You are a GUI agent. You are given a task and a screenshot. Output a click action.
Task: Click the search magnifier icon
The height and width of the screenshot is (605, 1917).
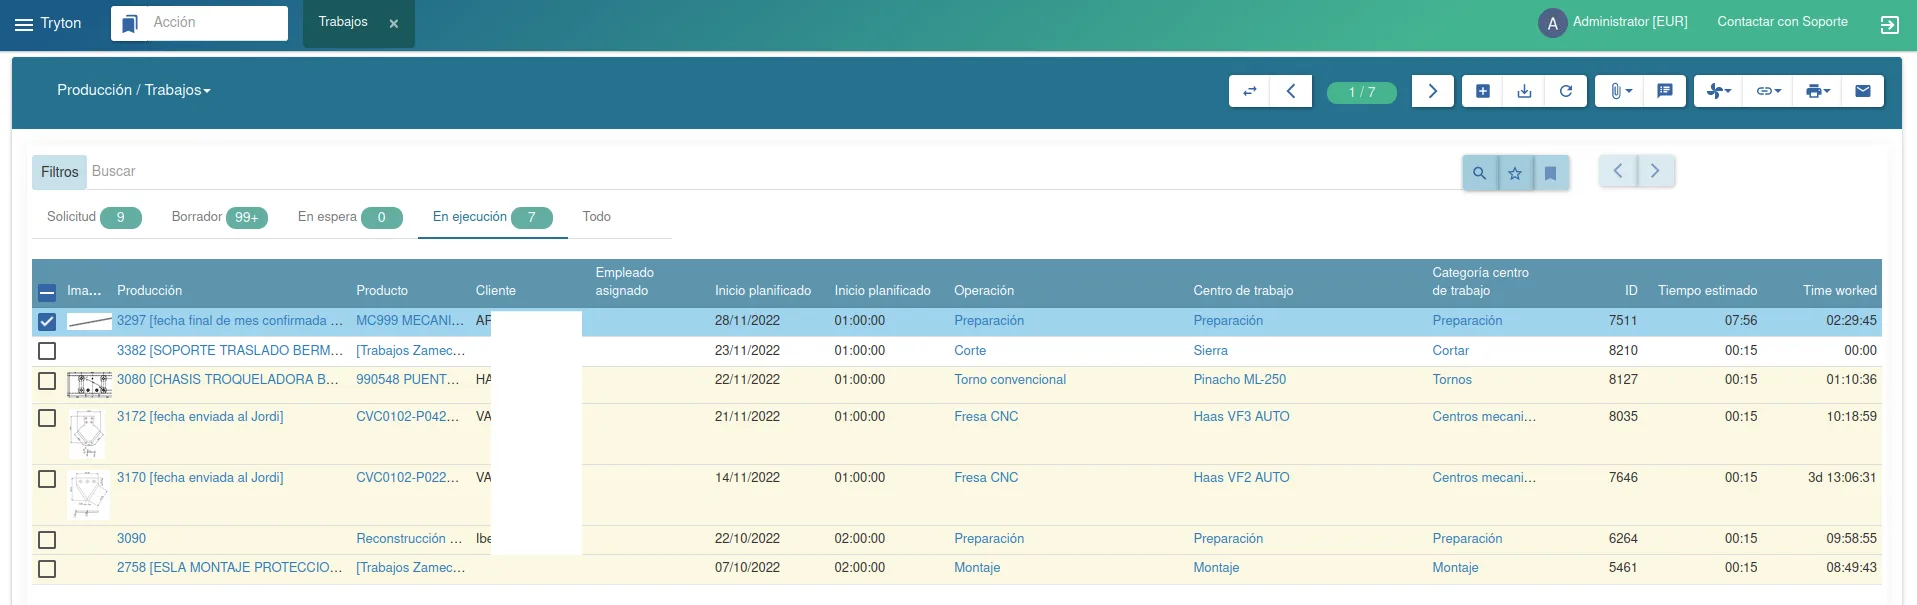click(1479, 173)
